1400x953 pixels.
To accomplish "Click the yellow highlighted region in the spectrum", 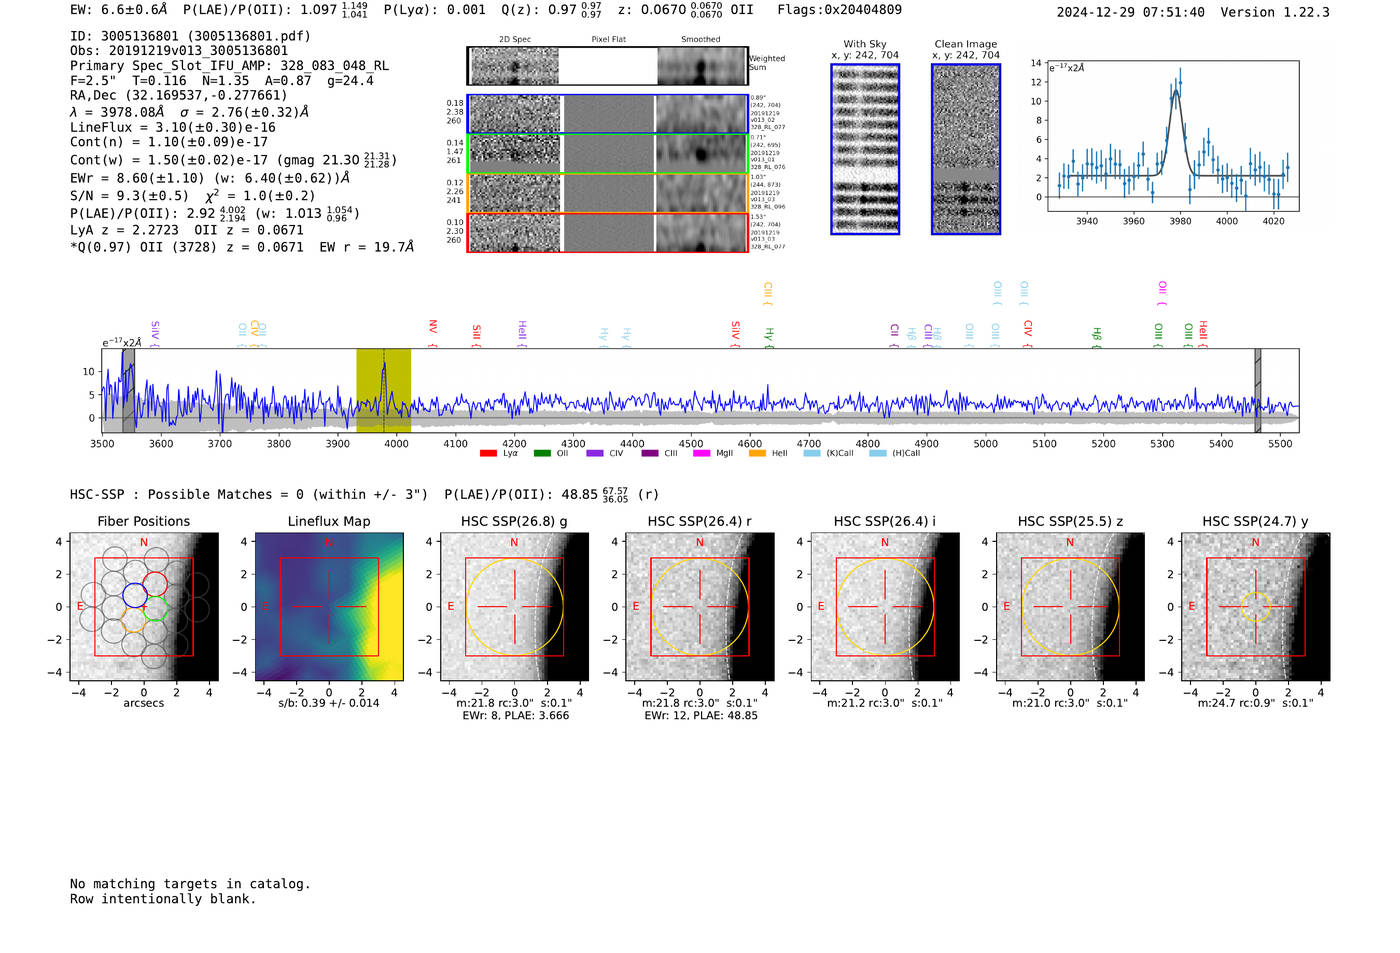I will tap(384, 391).
